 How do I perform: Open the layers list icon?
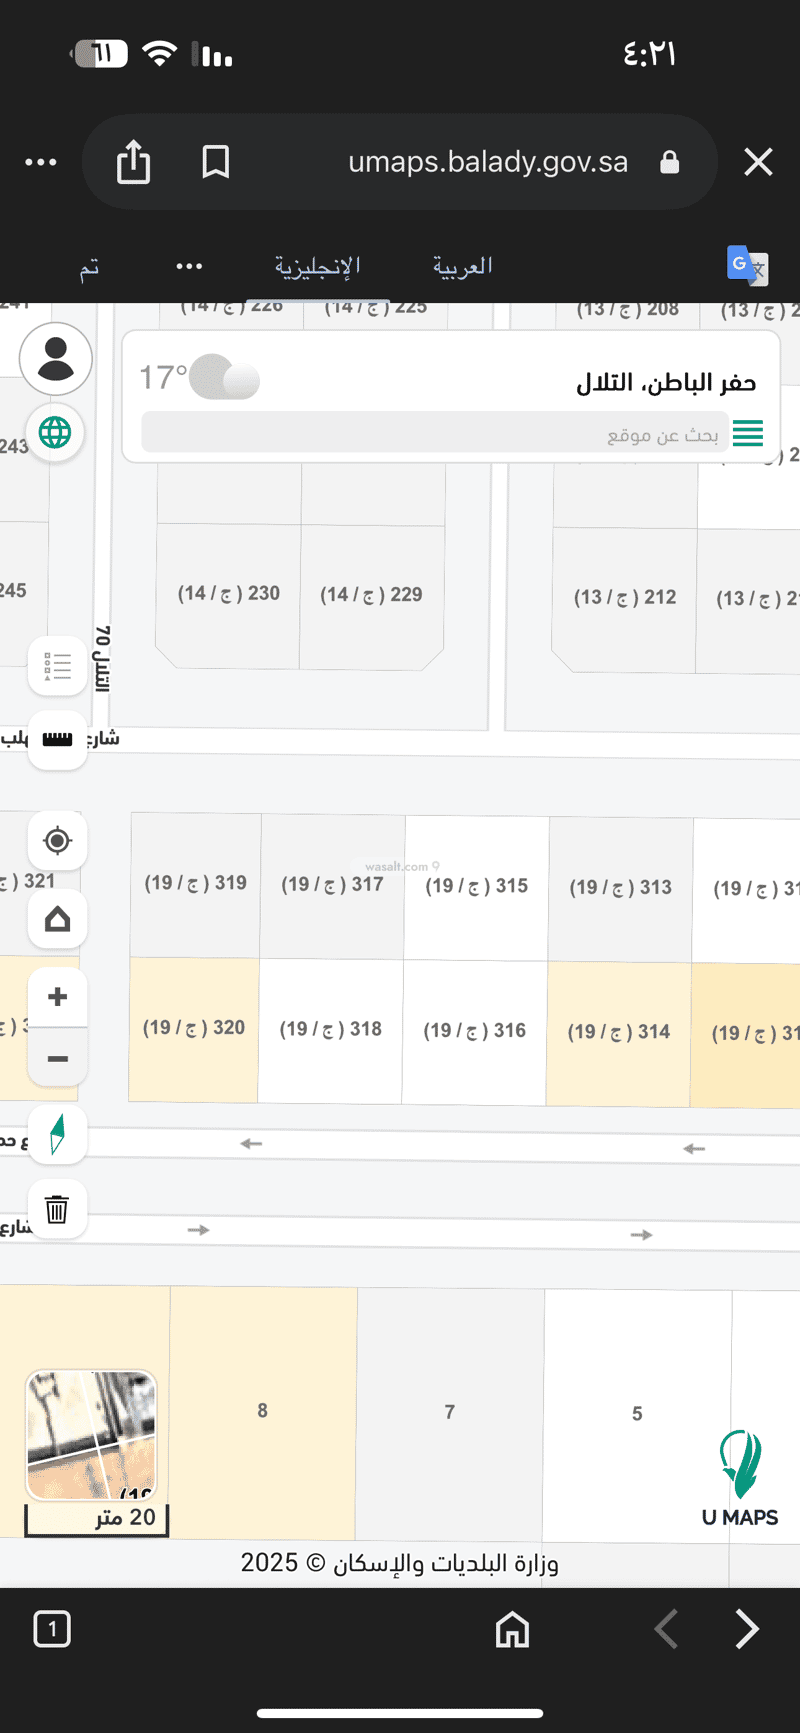pyautogui.click(x=57, y=665)
